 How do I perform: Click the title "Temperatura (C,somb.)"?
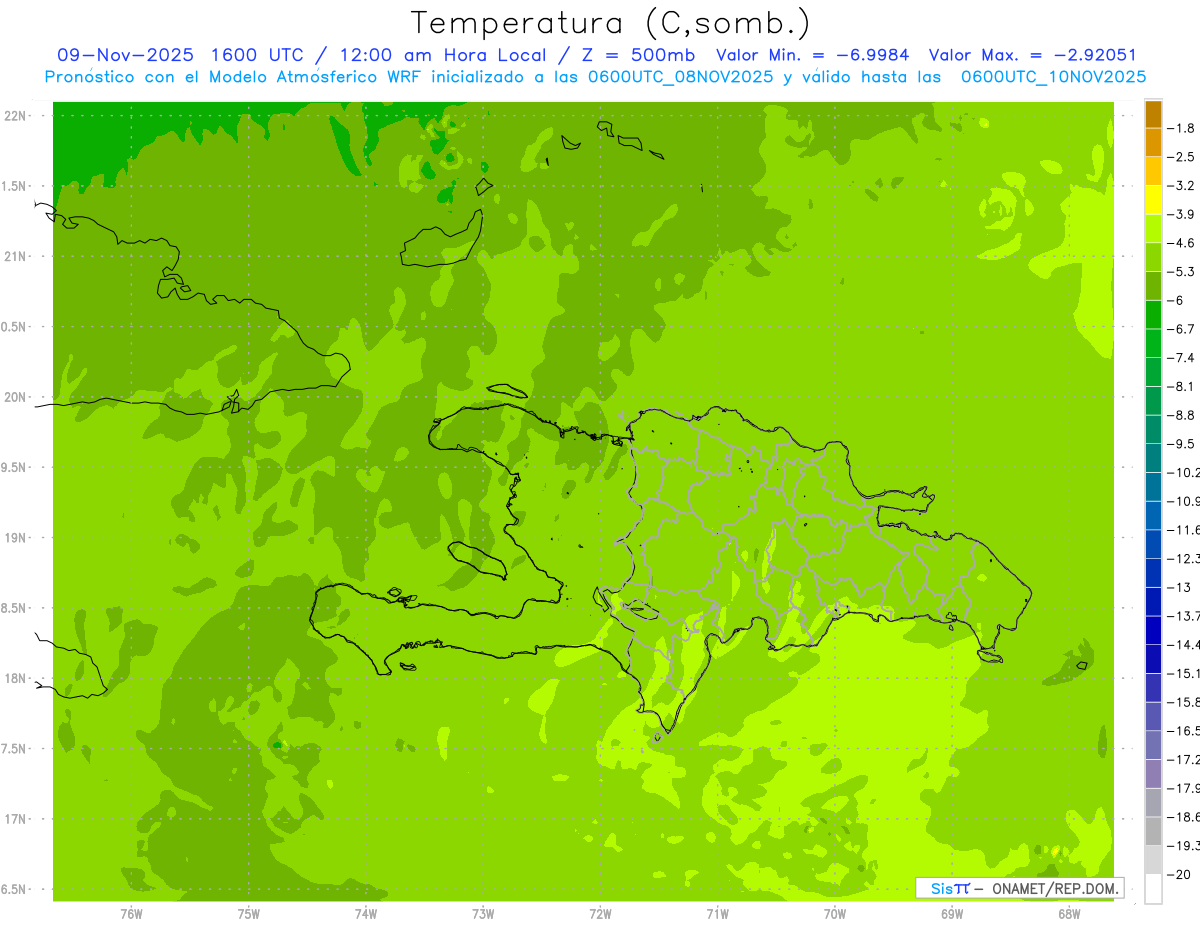[x=611, y=23]
